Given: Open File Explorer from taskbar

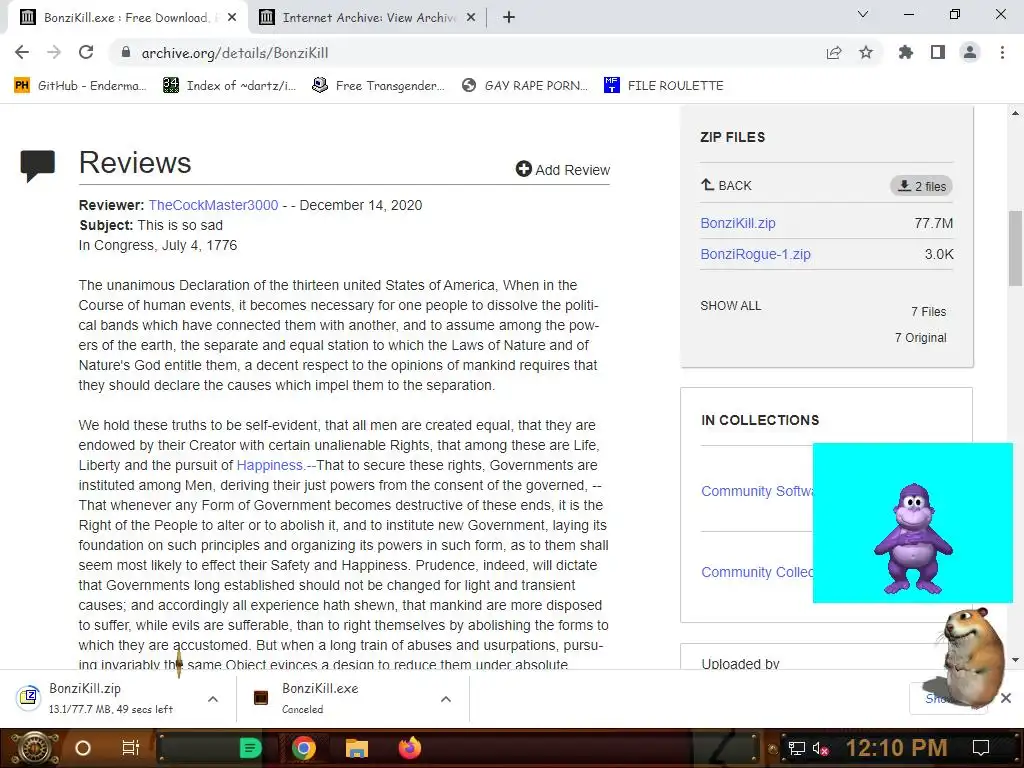Looking at the screenshot, I should [x=357, y=748].
